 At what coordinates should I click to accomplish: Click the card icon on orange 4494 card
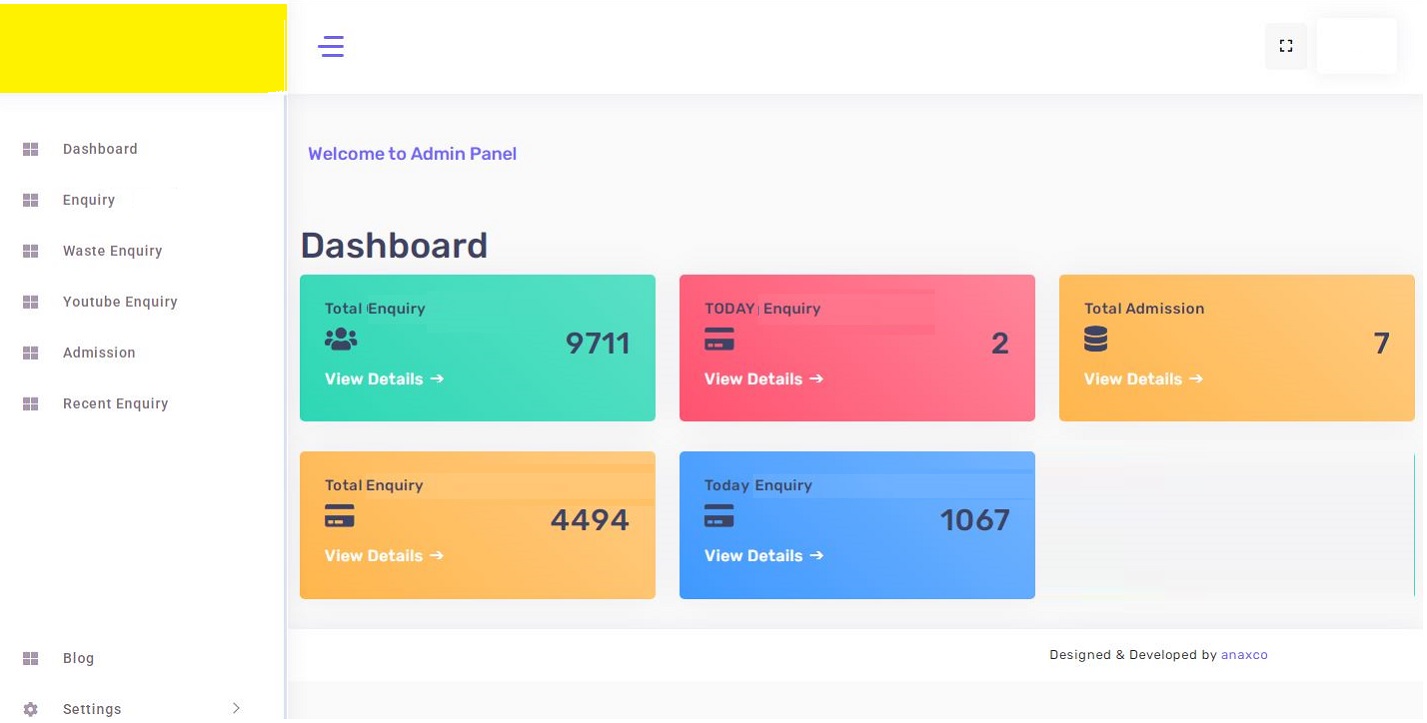pos(340,516)
